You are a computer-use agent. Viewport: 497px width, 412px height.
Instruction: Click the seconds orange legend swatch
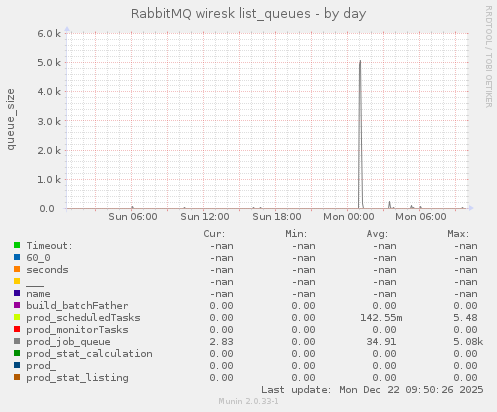(x=17, y=269)
